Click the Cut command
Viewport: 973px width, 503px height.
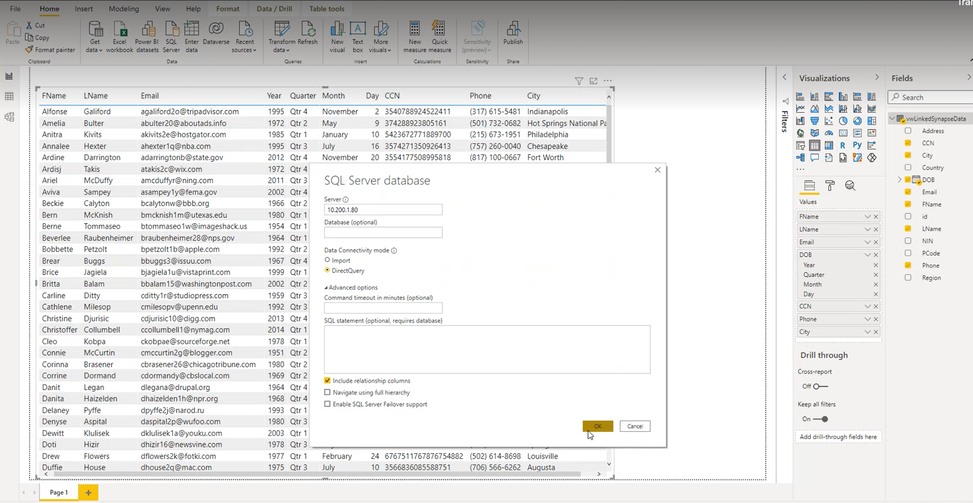click(x=35, y=25)
